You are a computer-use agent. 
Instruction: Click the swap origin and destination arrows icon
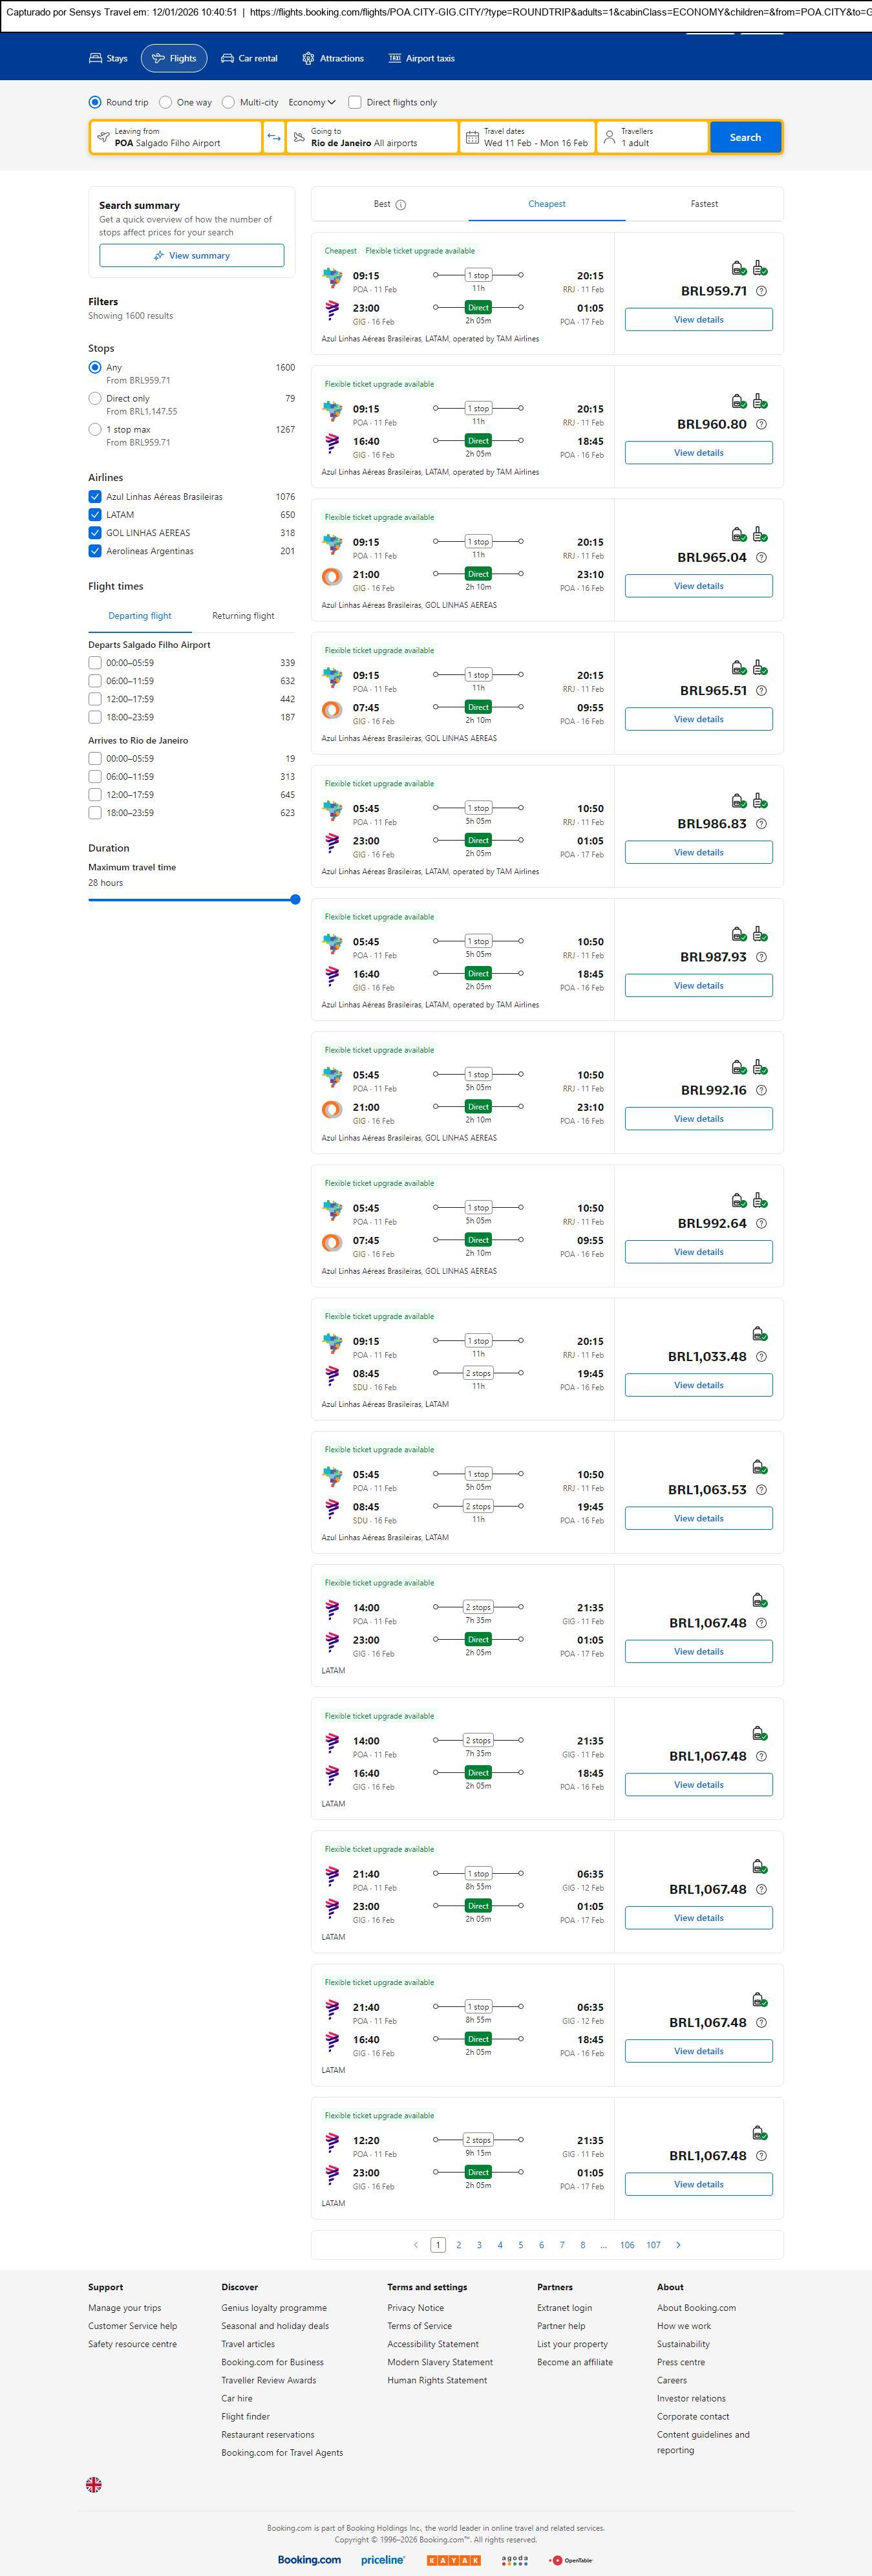tap(274, 137)
